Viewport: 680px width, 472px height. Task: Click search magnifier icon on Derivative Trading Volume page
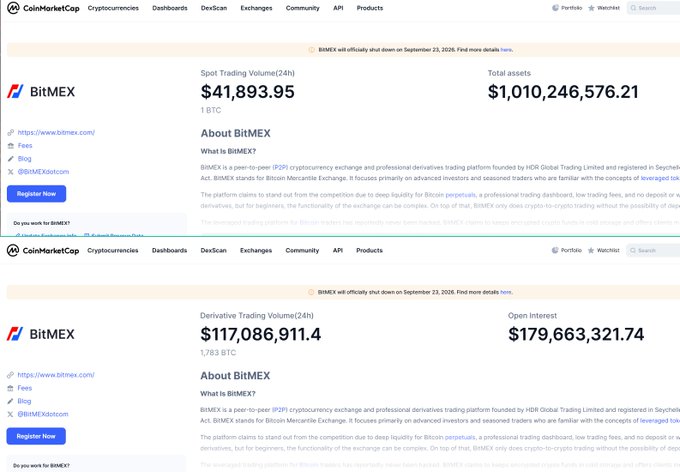[633, 250]
